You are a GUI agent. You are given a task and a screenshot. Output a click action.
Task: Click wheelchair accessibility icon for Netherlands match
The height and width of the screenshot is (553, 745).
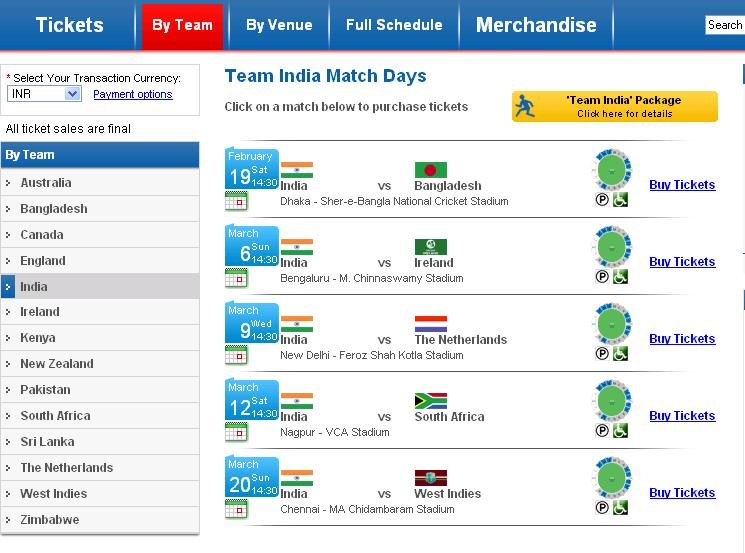click(x=620, y=354)
